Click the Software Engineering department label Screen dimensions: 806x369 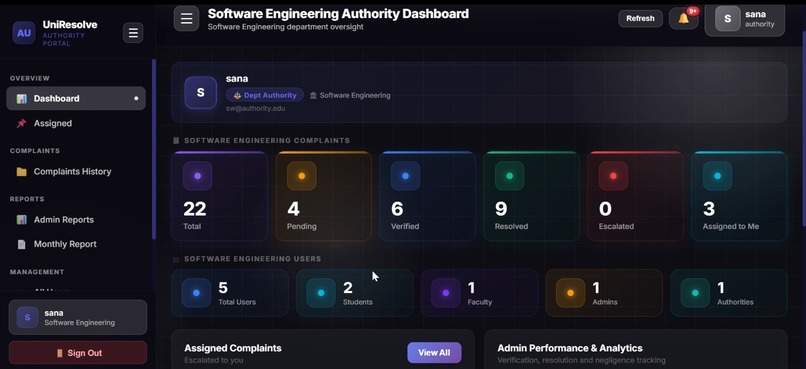(350, 95)
